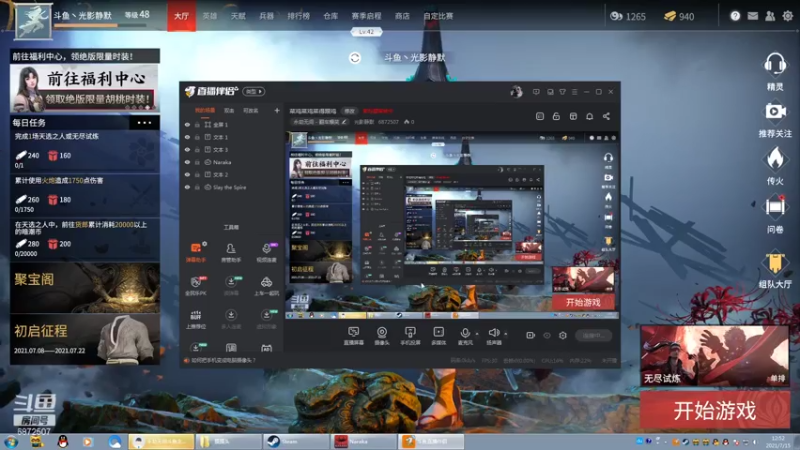800x450 pixels.
Task: Open the streaming app hamburger menu
Action: [574, 92]
